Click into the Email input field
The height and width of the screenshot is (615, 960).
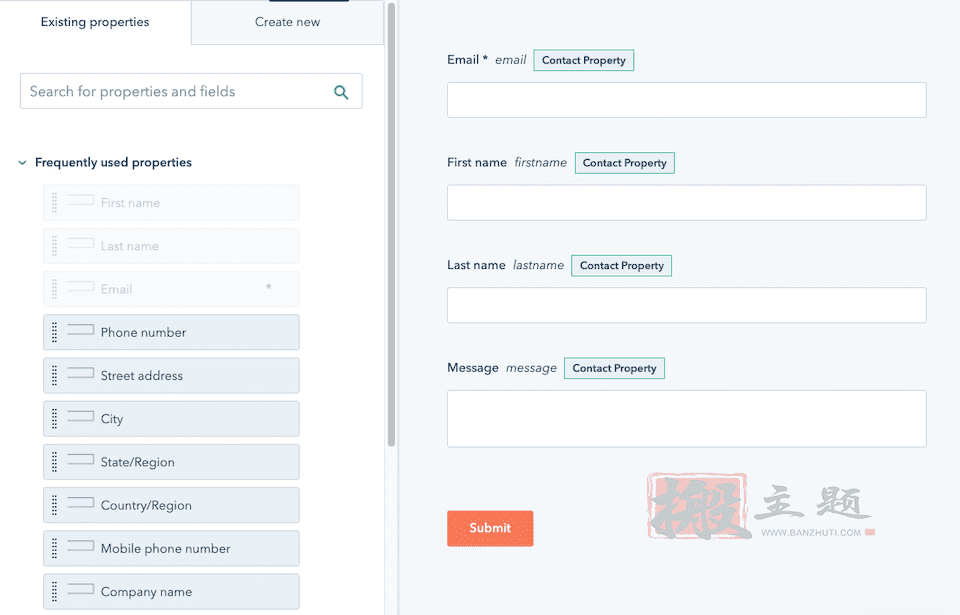686,100
